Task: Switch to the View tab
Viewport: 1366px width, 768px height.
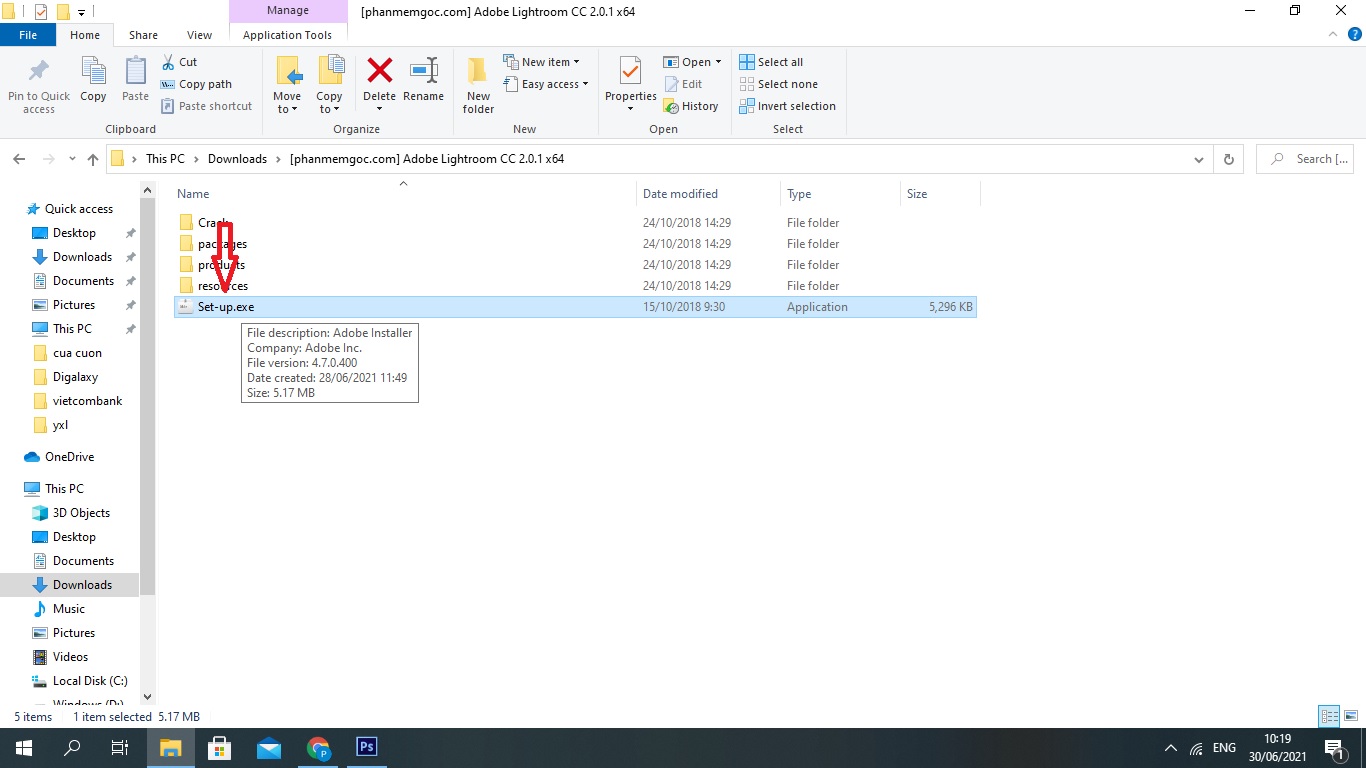Action: pos(199,35)
